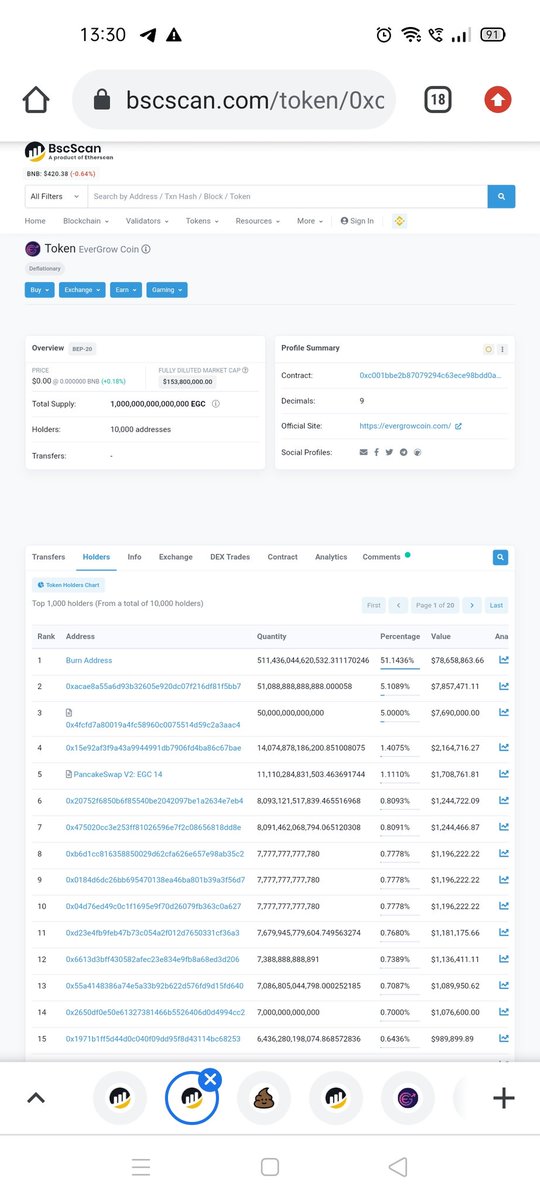Expand the More menu

coord(310,221)
